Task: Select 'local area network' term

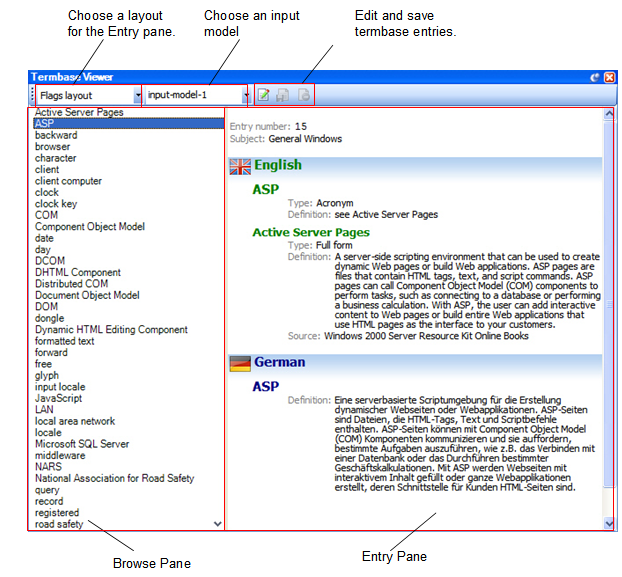Action: click(75, 421)
